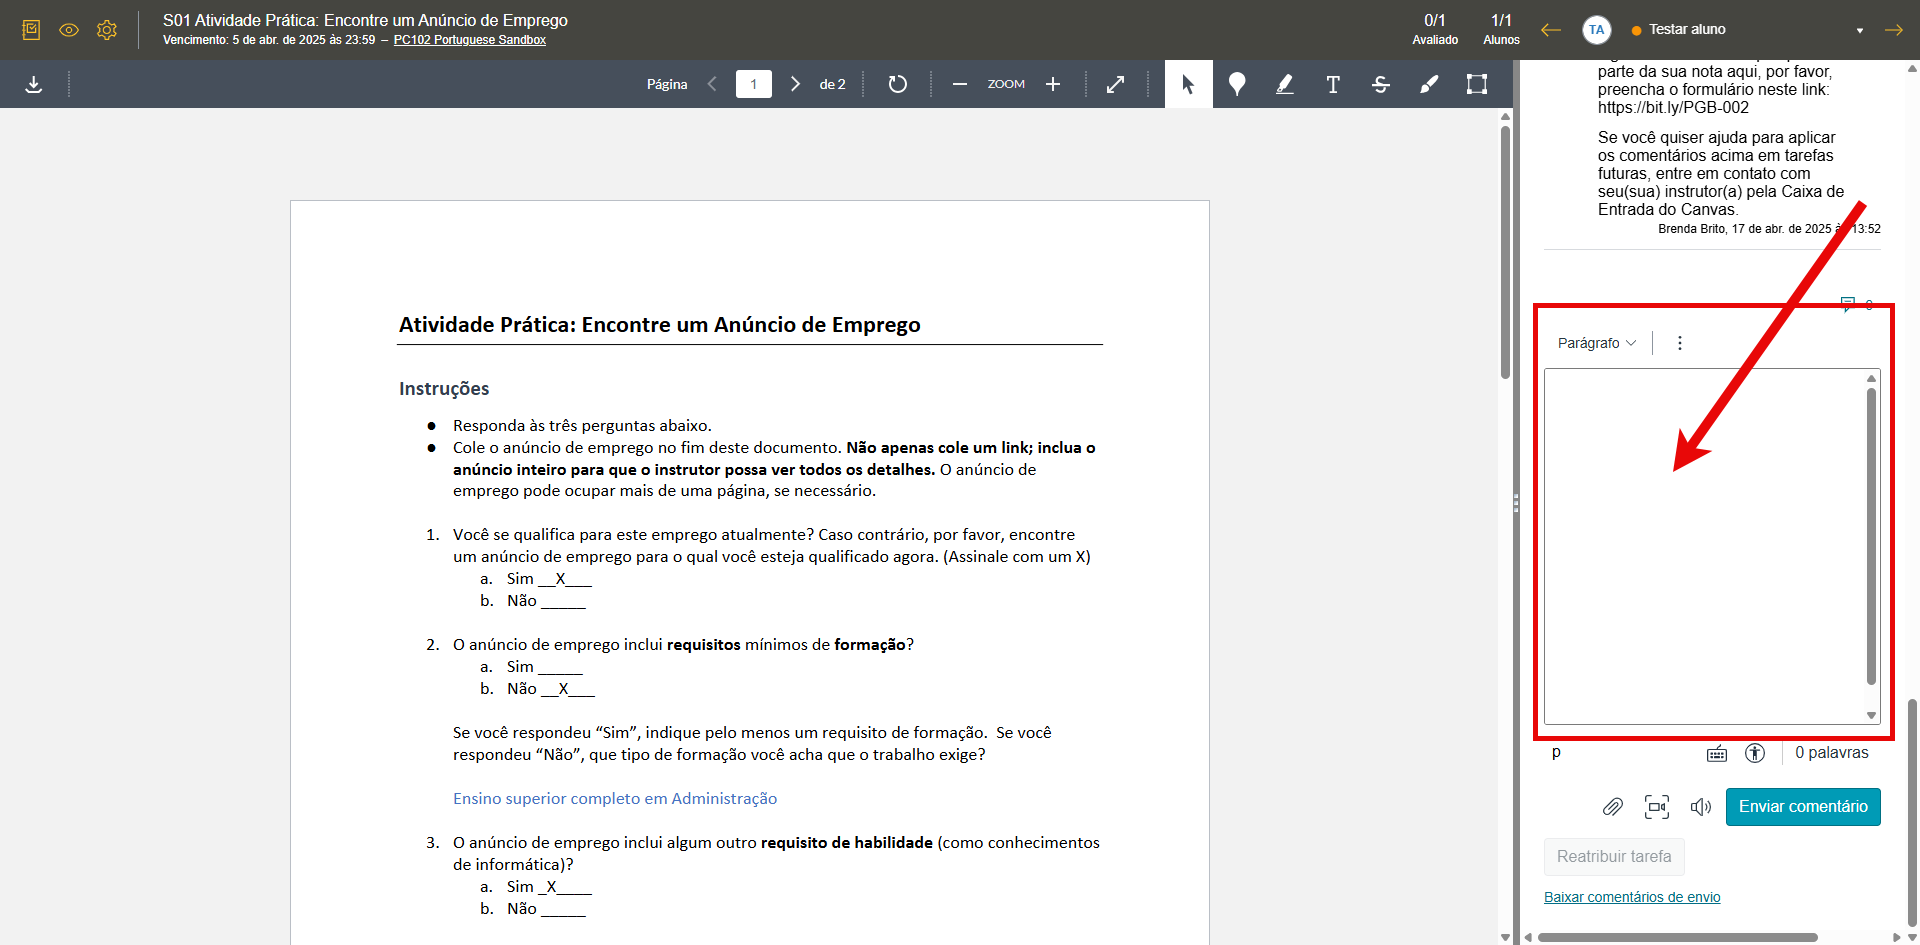The height and width of the screenshot is (945, 1920).
Task: Select the free draw brush tool
Action: click(x=1429, y=84)
